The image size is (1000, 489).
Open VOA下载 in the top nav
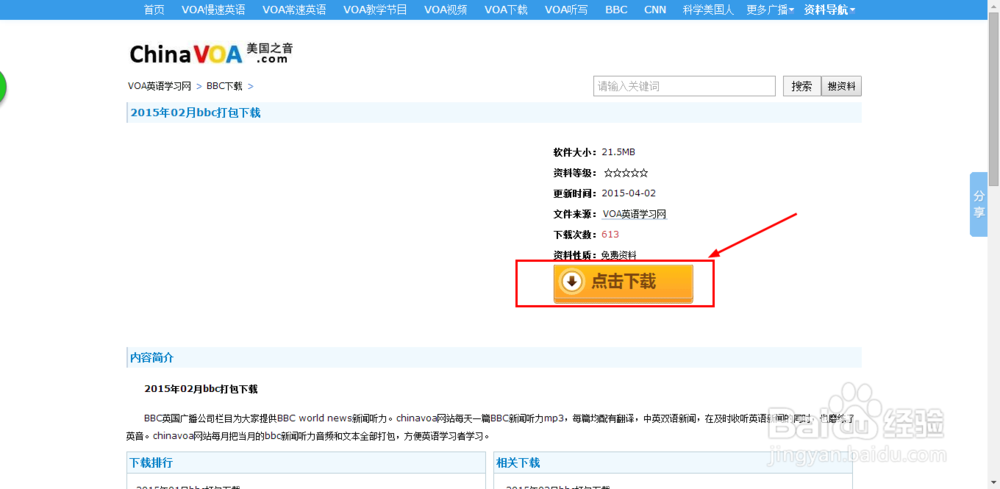coord(506,10)
